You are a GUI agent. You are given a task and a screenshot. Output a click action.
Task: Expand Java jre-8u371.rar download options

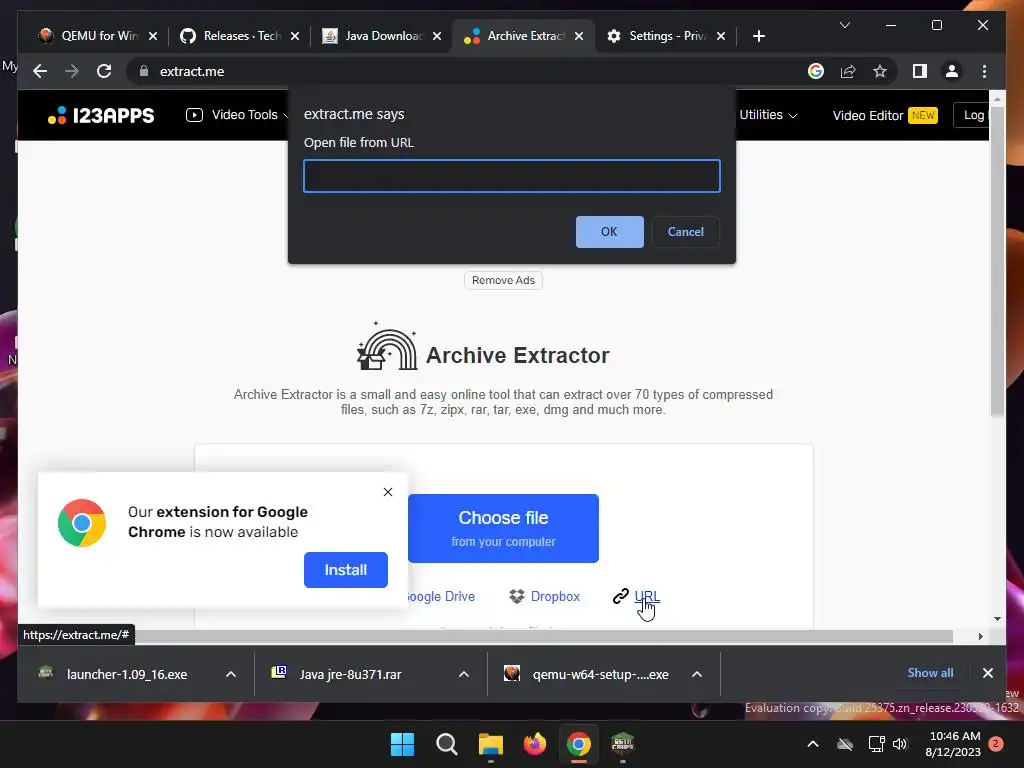[x=464, y=674]
